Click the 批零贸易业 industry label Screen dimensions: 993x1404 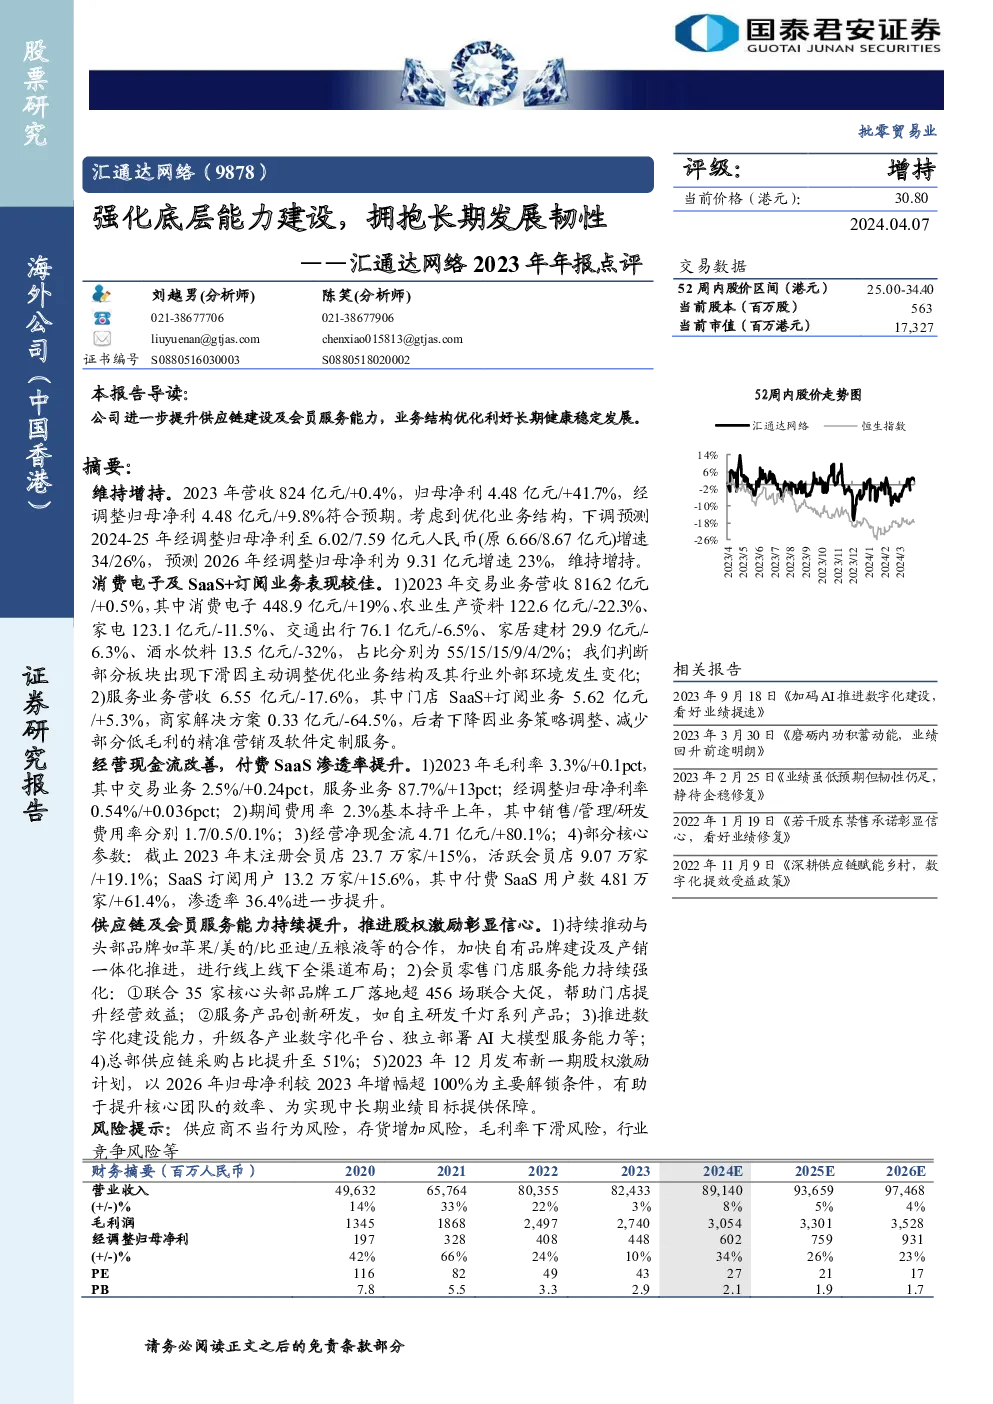click(x=897, y=131)
